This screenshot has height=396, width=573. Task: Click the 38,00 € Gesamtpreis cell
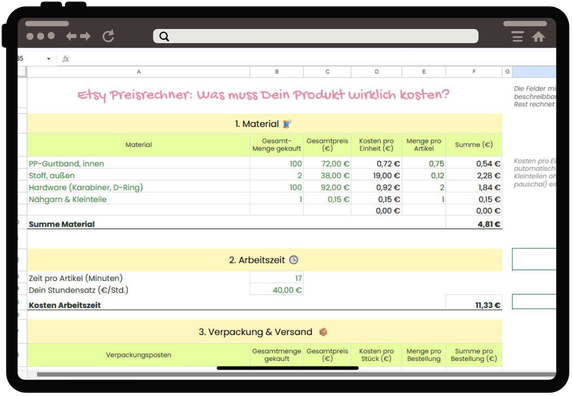click(327, 176)
